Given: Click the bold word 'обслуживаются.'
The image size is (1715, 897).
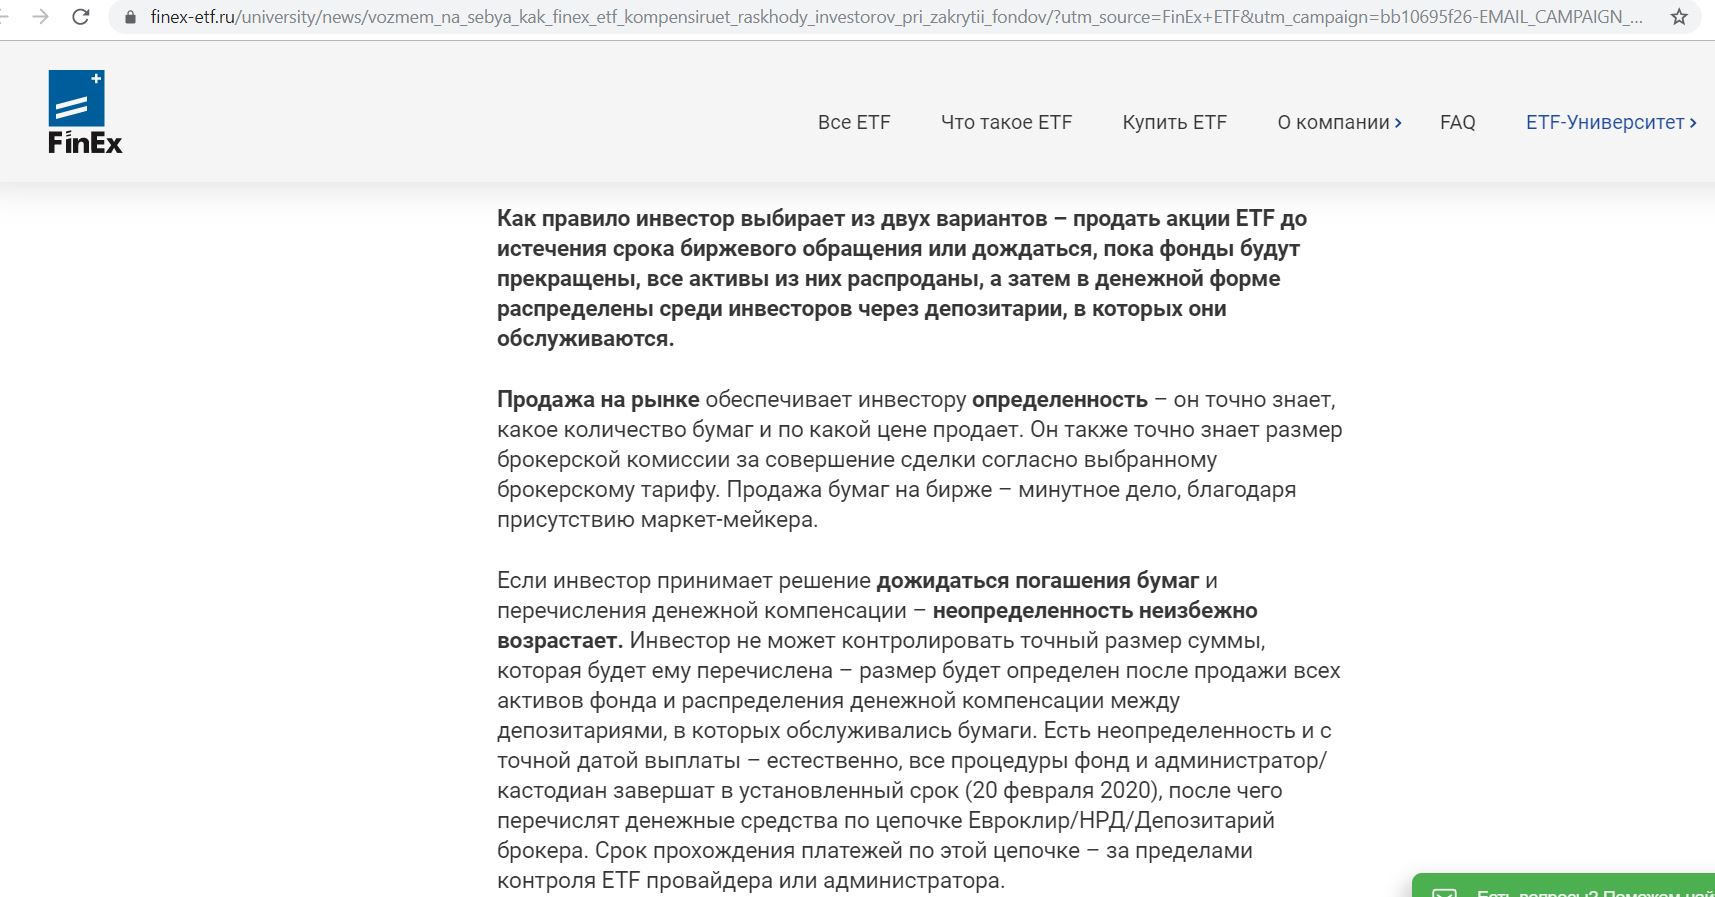Looking at the screenshot, I should 585,339.
